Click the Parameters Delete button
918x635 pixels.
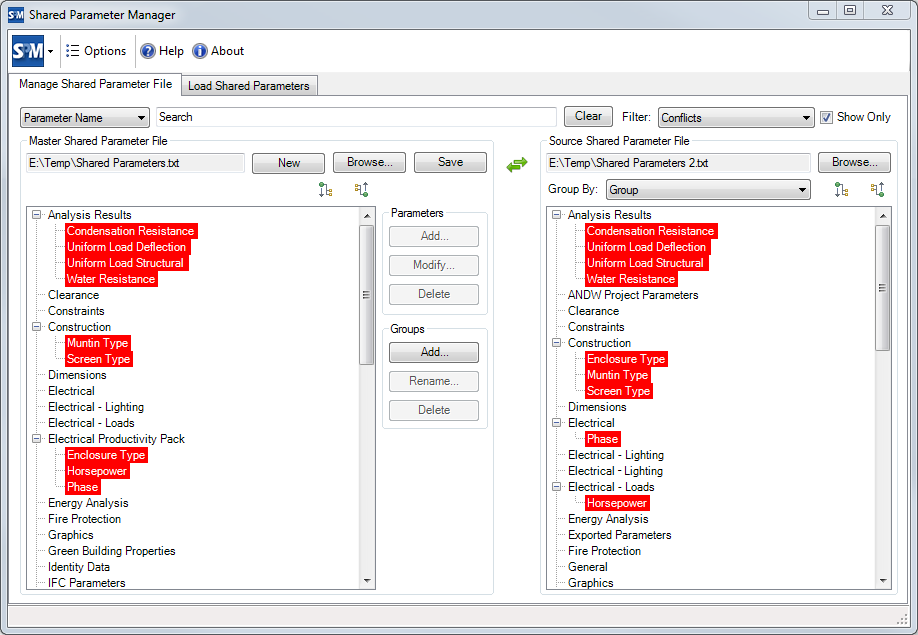coord(434,294)
